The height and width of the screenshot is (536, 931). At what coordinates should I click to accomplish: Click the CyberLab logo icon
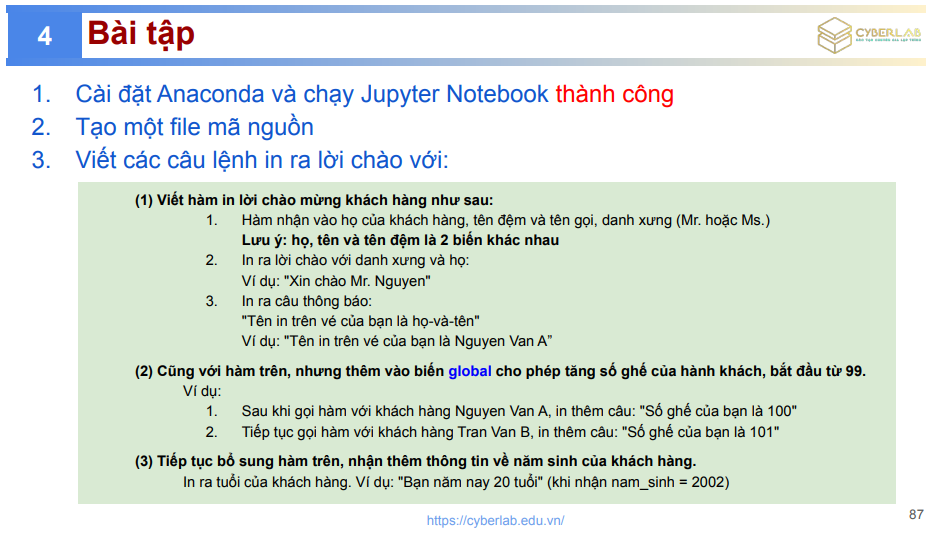pos(834,35)
